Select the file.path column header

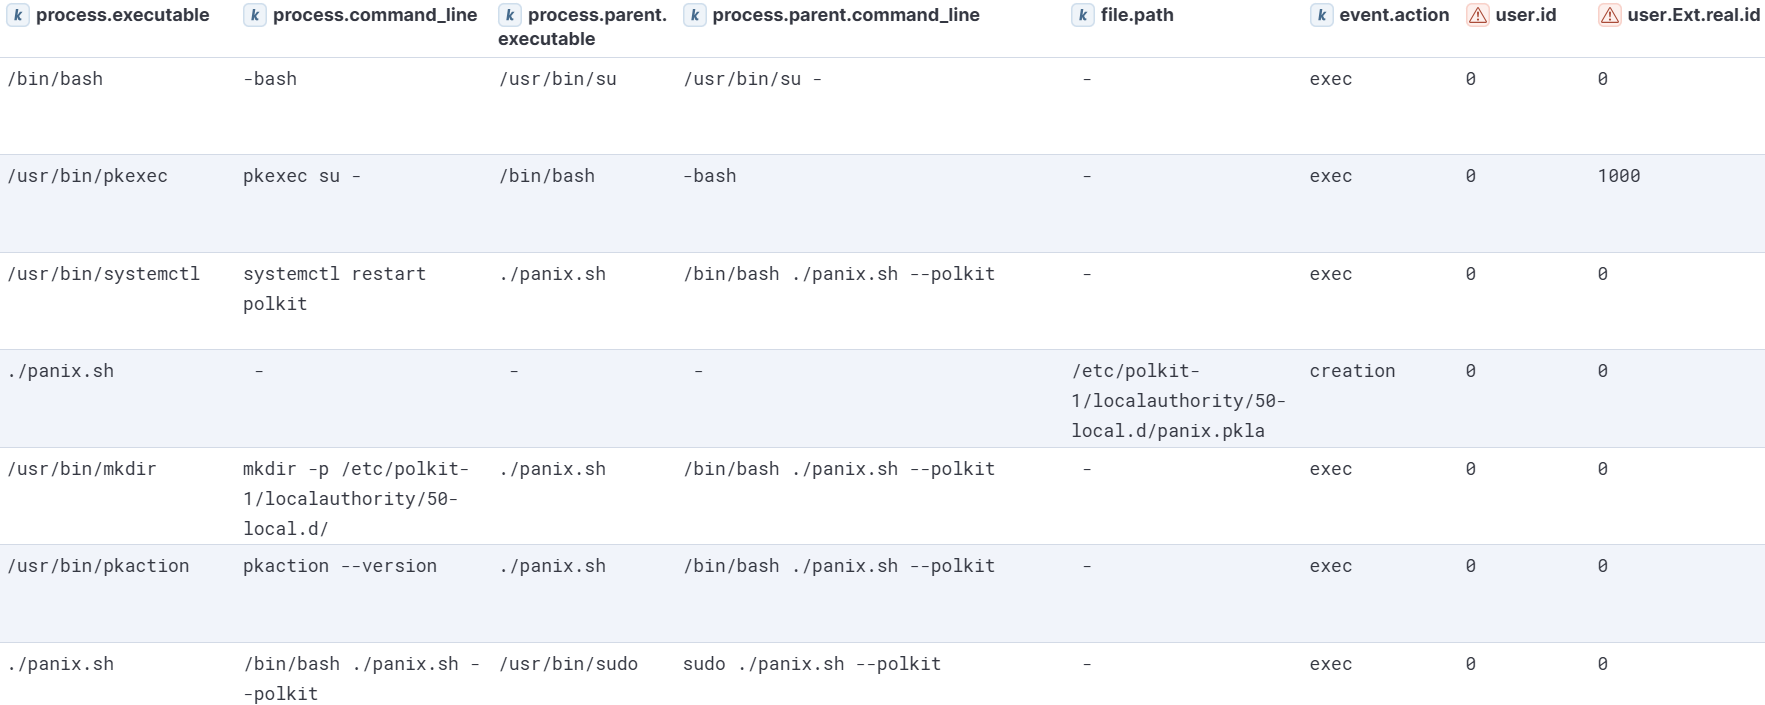(x=1137, y=15)
